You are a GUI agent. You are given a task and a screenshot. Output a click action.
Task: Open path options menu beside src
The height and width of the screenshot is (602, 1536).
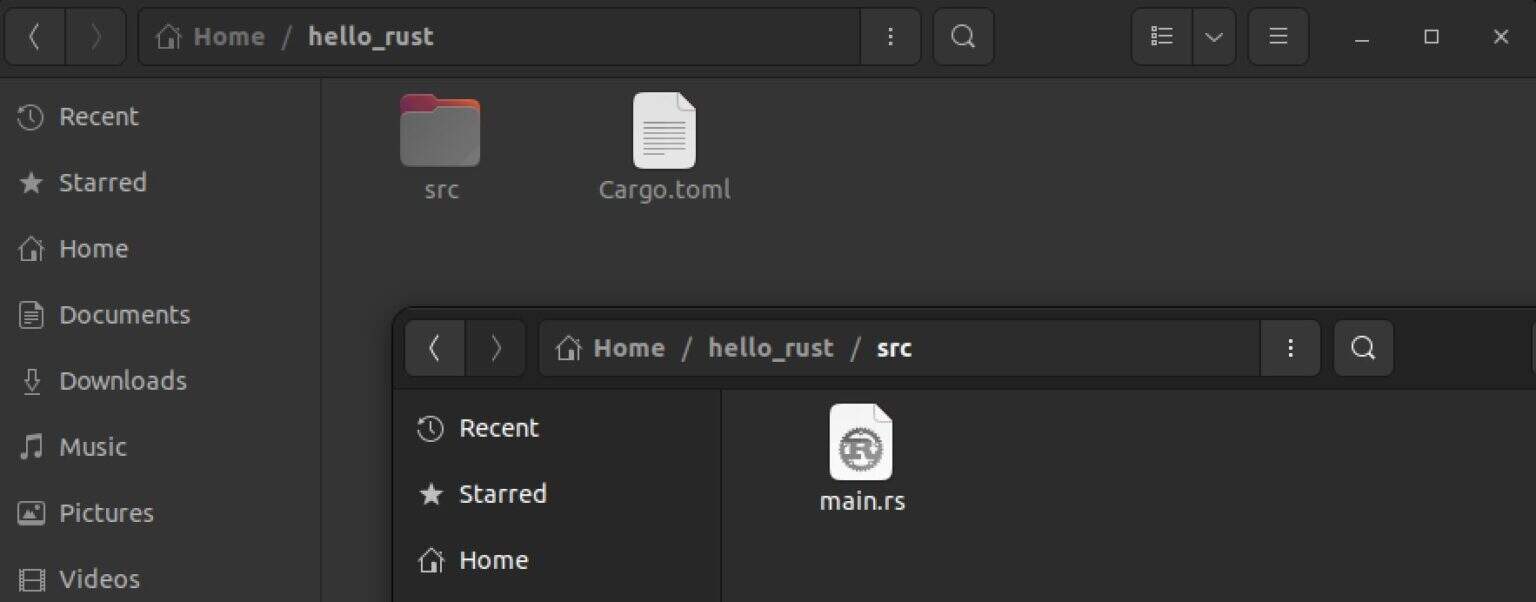coord(1290,348)
